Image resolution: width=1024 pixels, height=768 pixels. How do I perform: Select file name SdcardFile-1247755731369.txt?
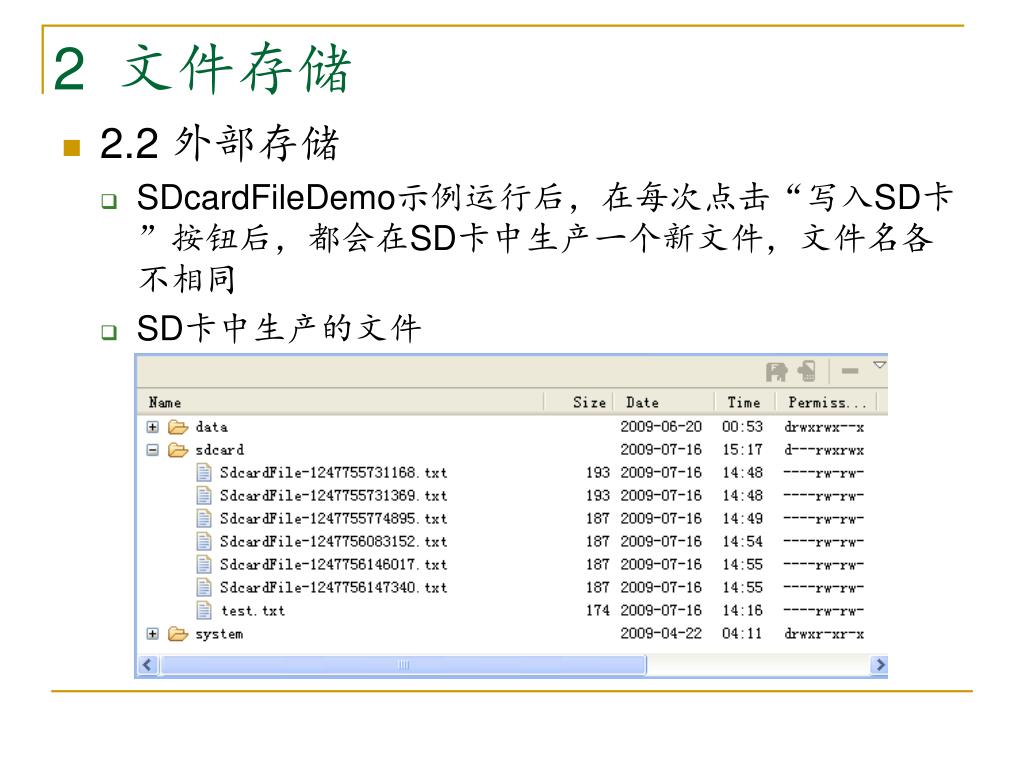click(x=333, y=496)
